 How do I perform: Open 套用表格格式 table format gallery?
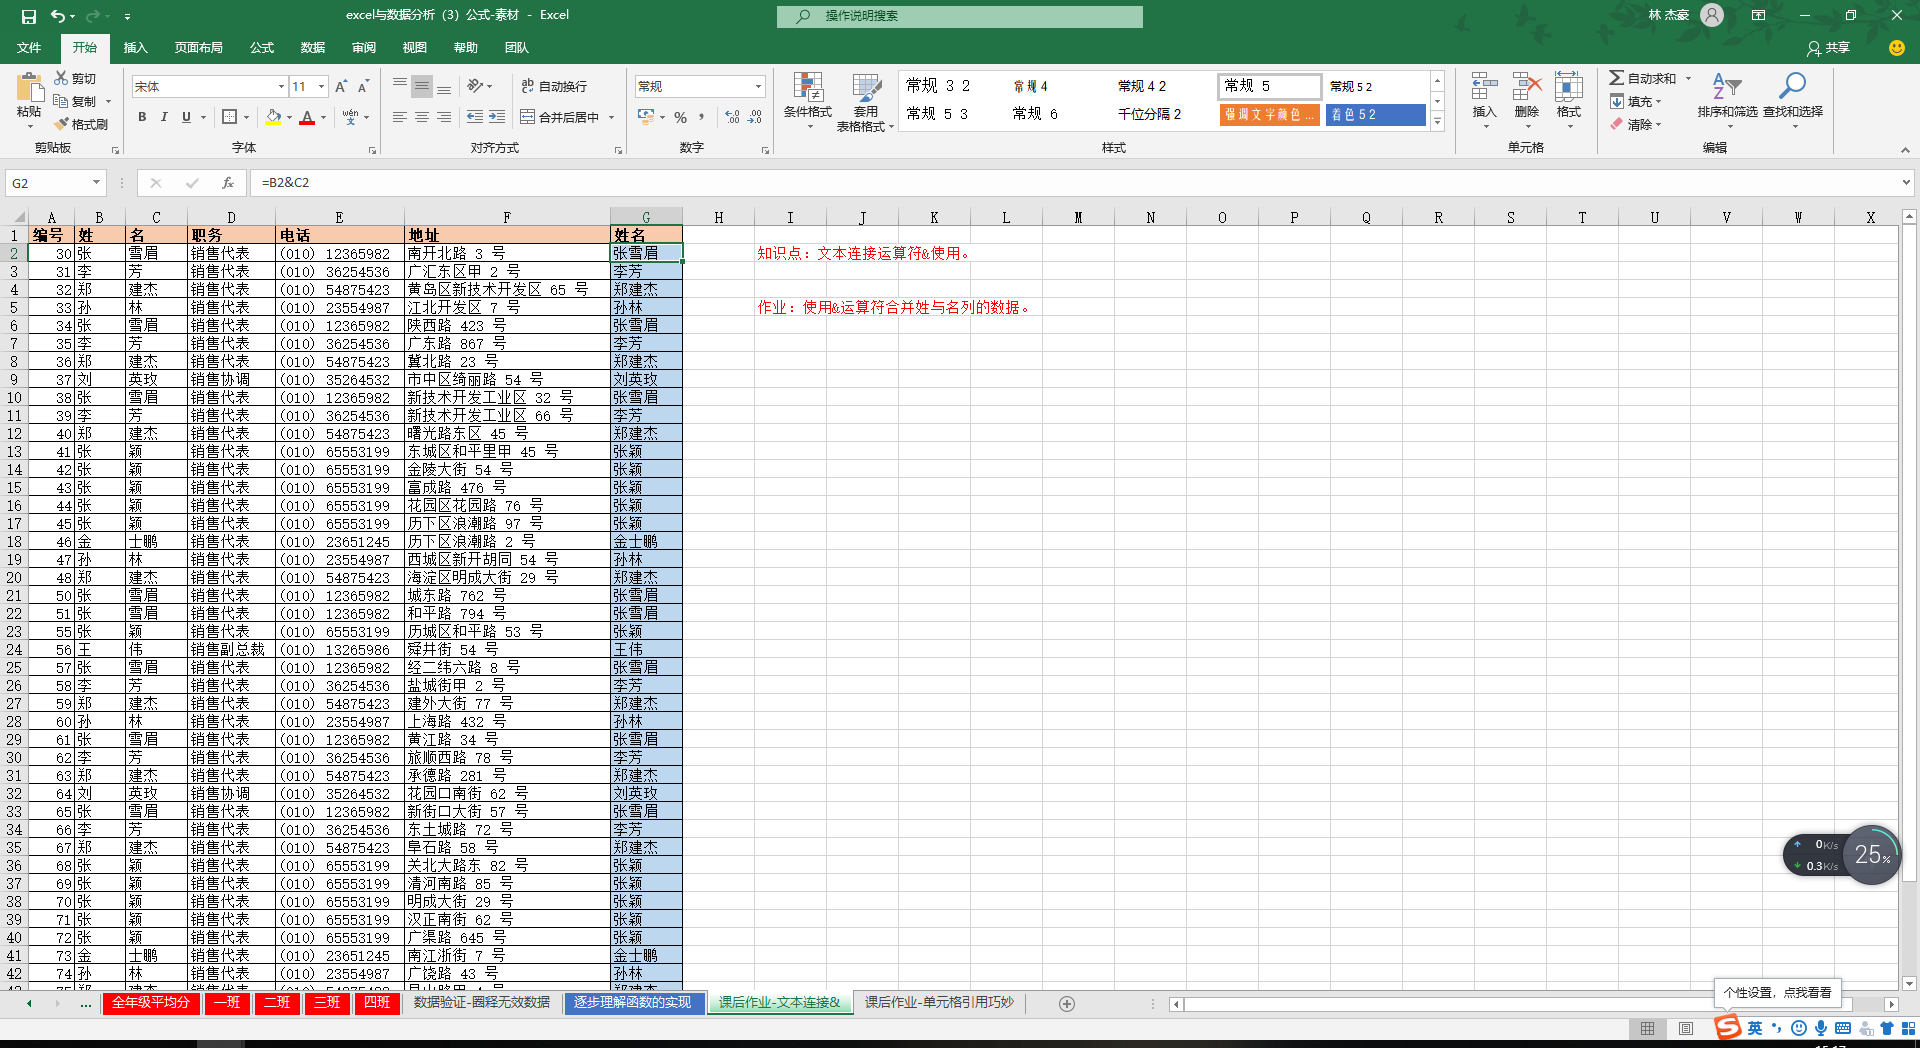(x=865, y=102)
